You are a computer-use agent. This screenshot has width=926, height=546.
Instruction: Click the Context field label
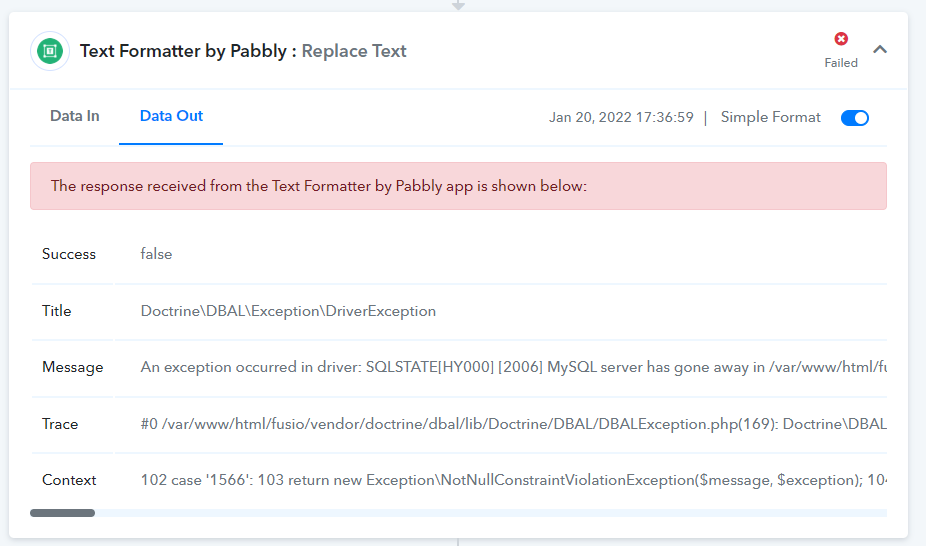[69, 480]
